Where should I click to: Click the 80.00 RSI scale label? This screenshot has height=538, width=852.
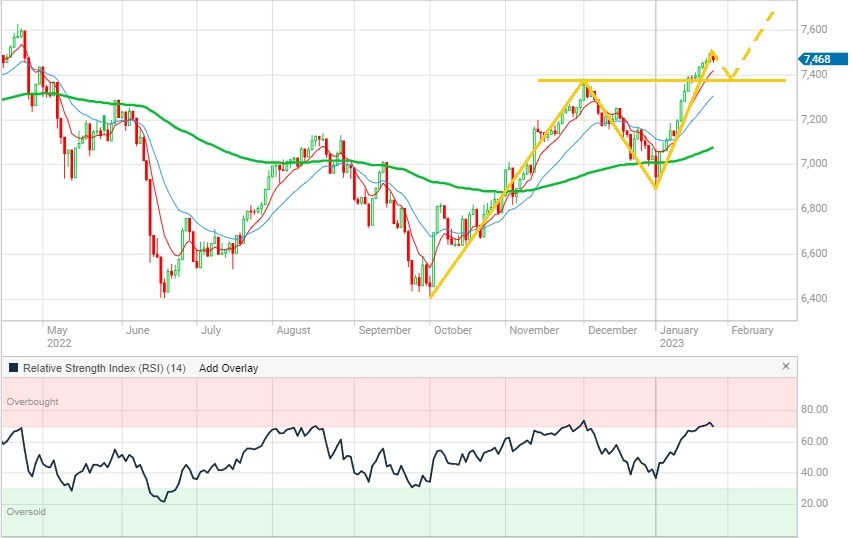[815, 410]
